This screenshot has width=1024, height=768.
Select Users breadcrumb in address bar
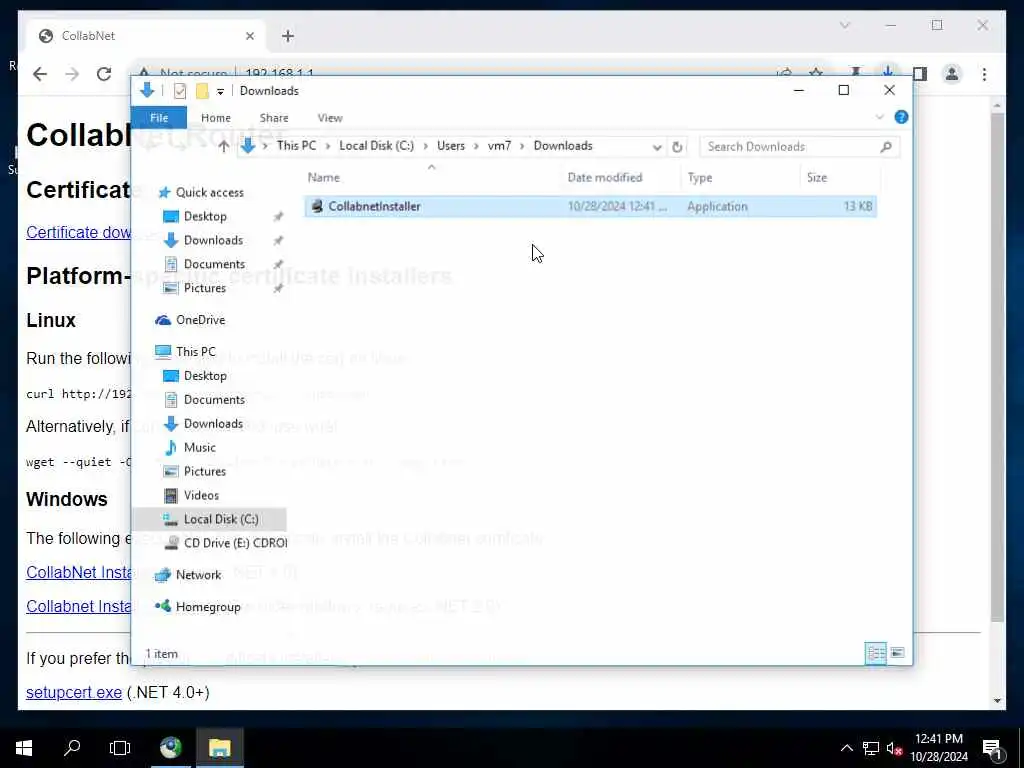point(451,146)
